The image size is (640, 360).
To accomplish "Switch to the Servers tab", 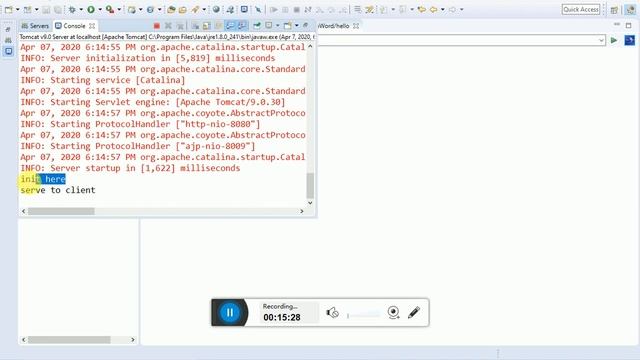I will (35, 26).
